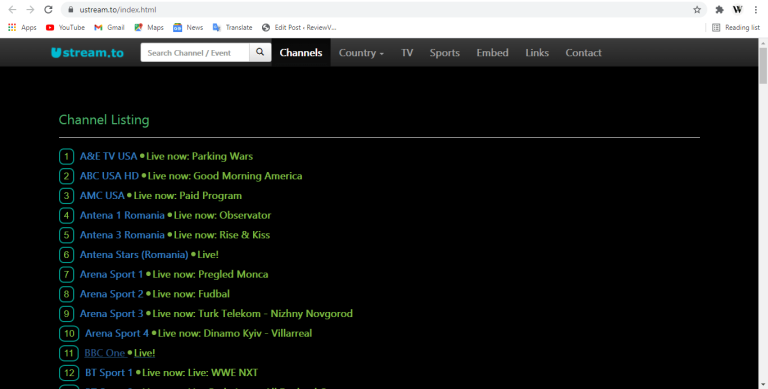The width and height of the screenshot is (768, 389).
Task: Open the Arena Sport 3 channel
Action: click(x=112, y=314)
